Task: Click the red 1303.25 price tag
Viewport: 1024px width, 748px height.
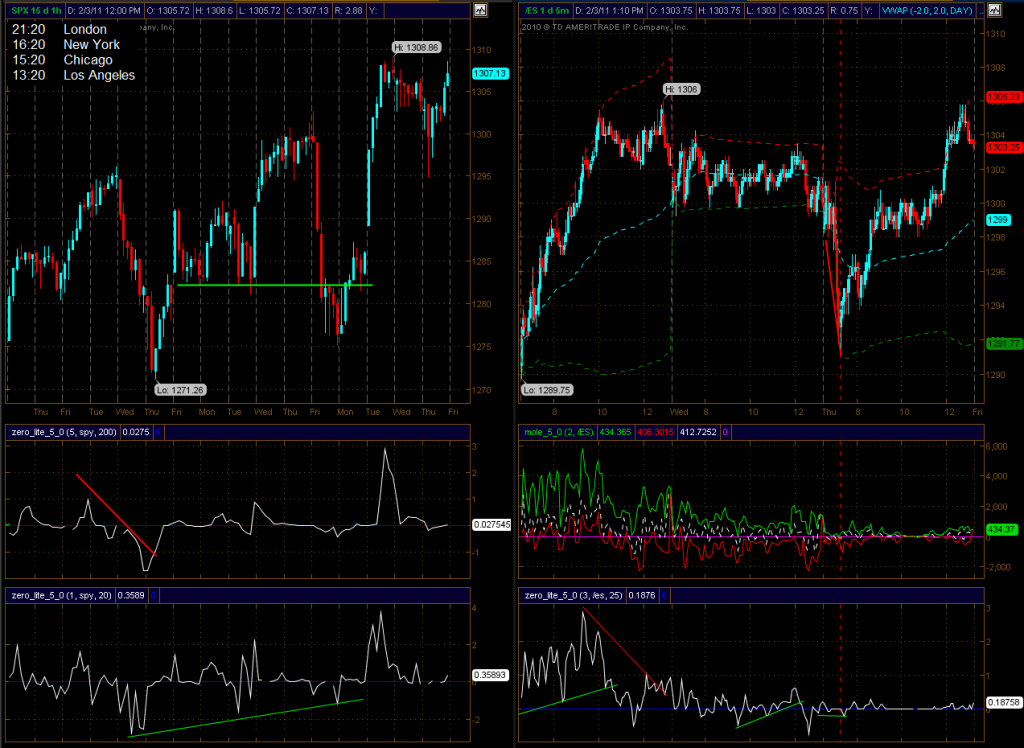Action: click(x=1003, y=147)
